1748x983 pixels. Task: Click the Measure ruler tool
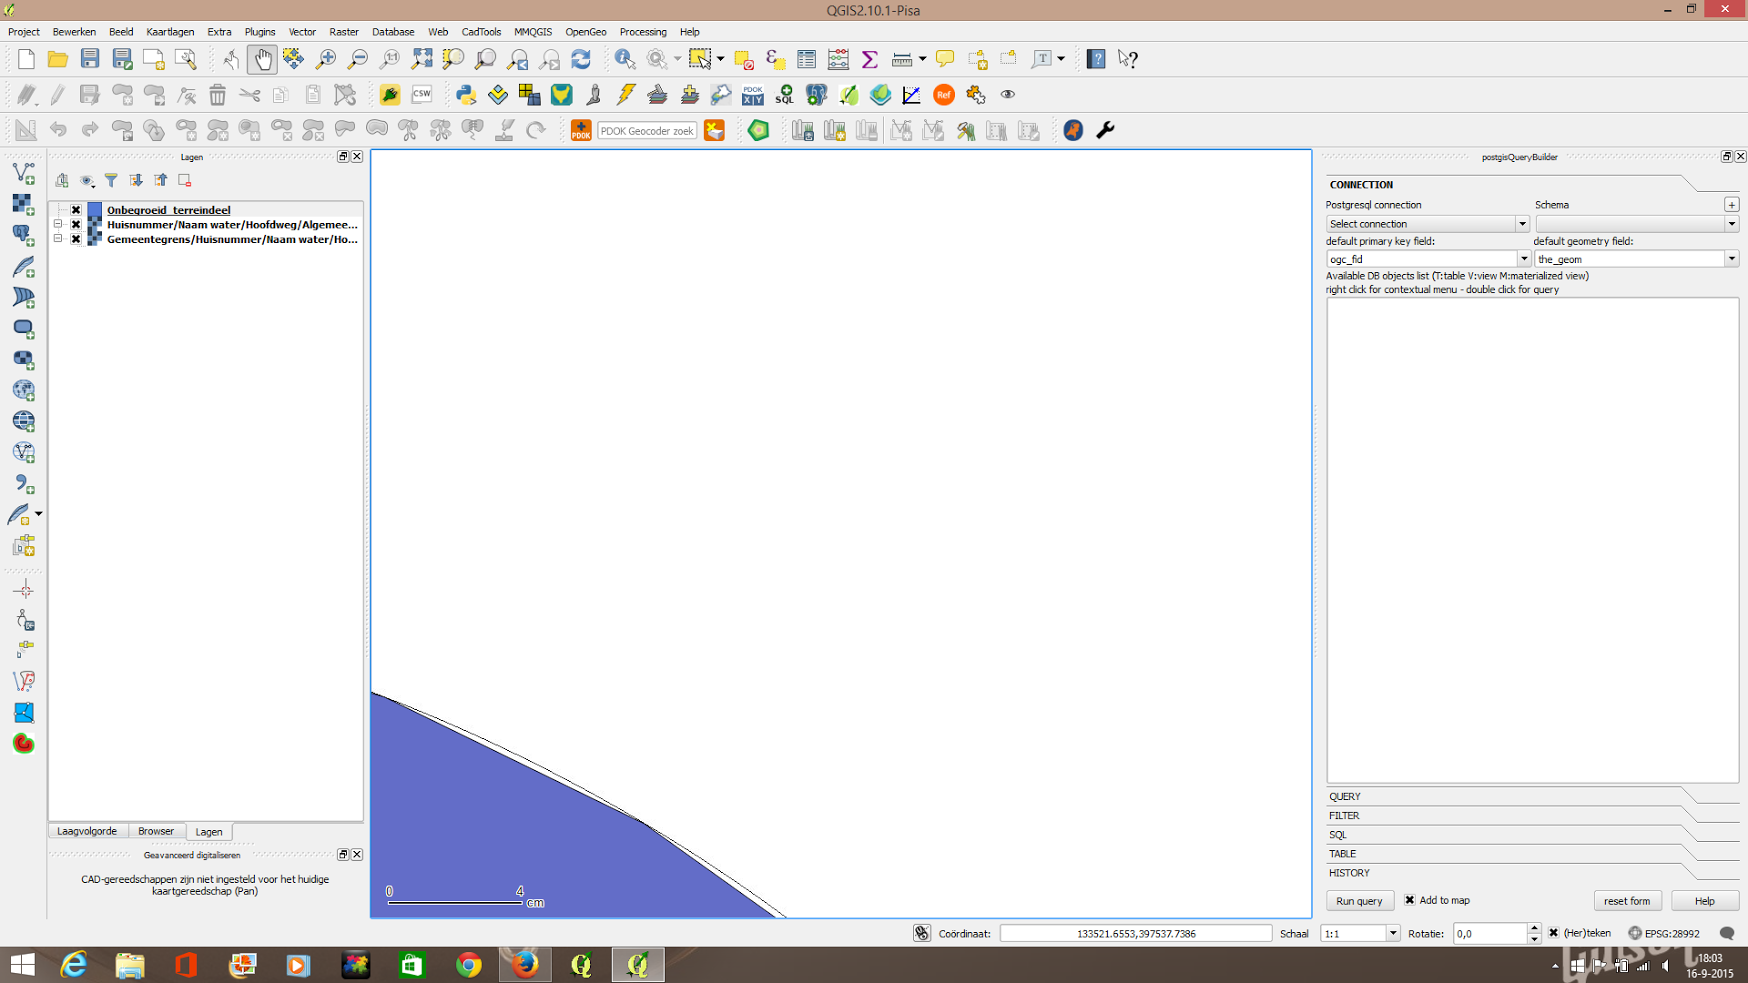[902, 59]
